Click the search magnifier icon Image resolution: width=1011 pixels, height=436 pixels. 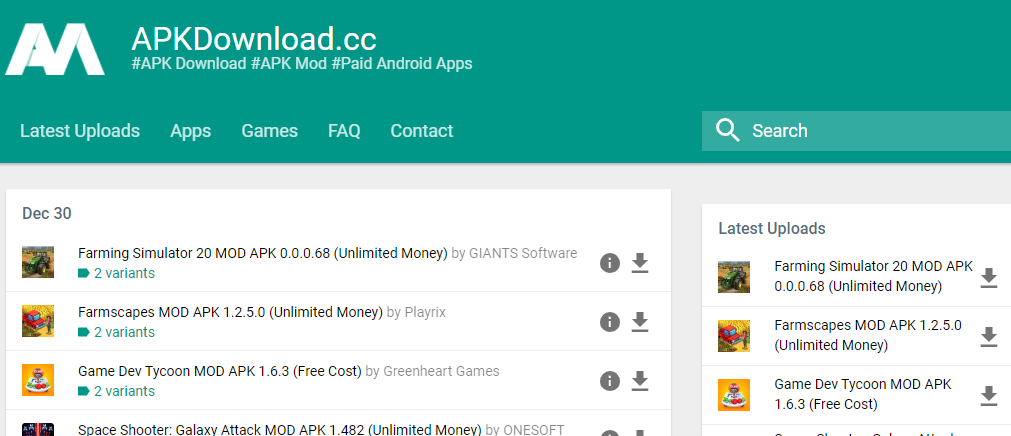point(727,130)
